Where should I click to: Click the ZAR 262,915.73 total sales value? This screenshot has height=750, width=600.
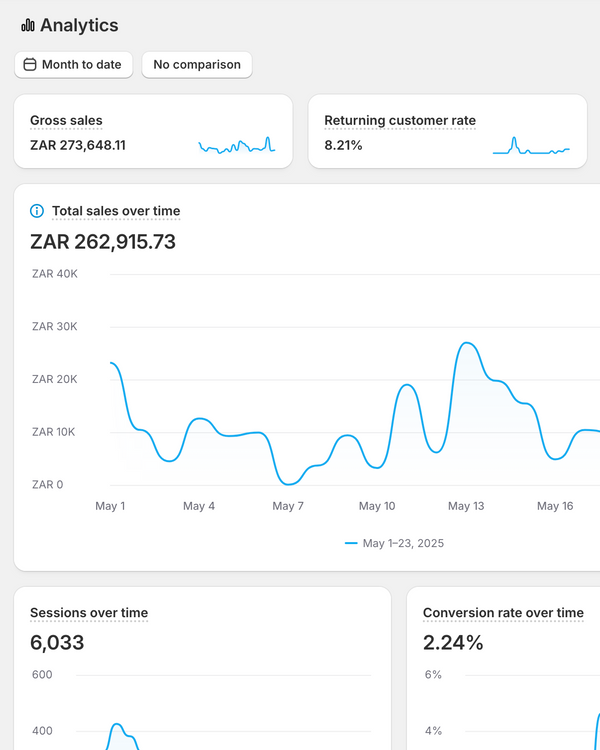(x=103, y=242)
